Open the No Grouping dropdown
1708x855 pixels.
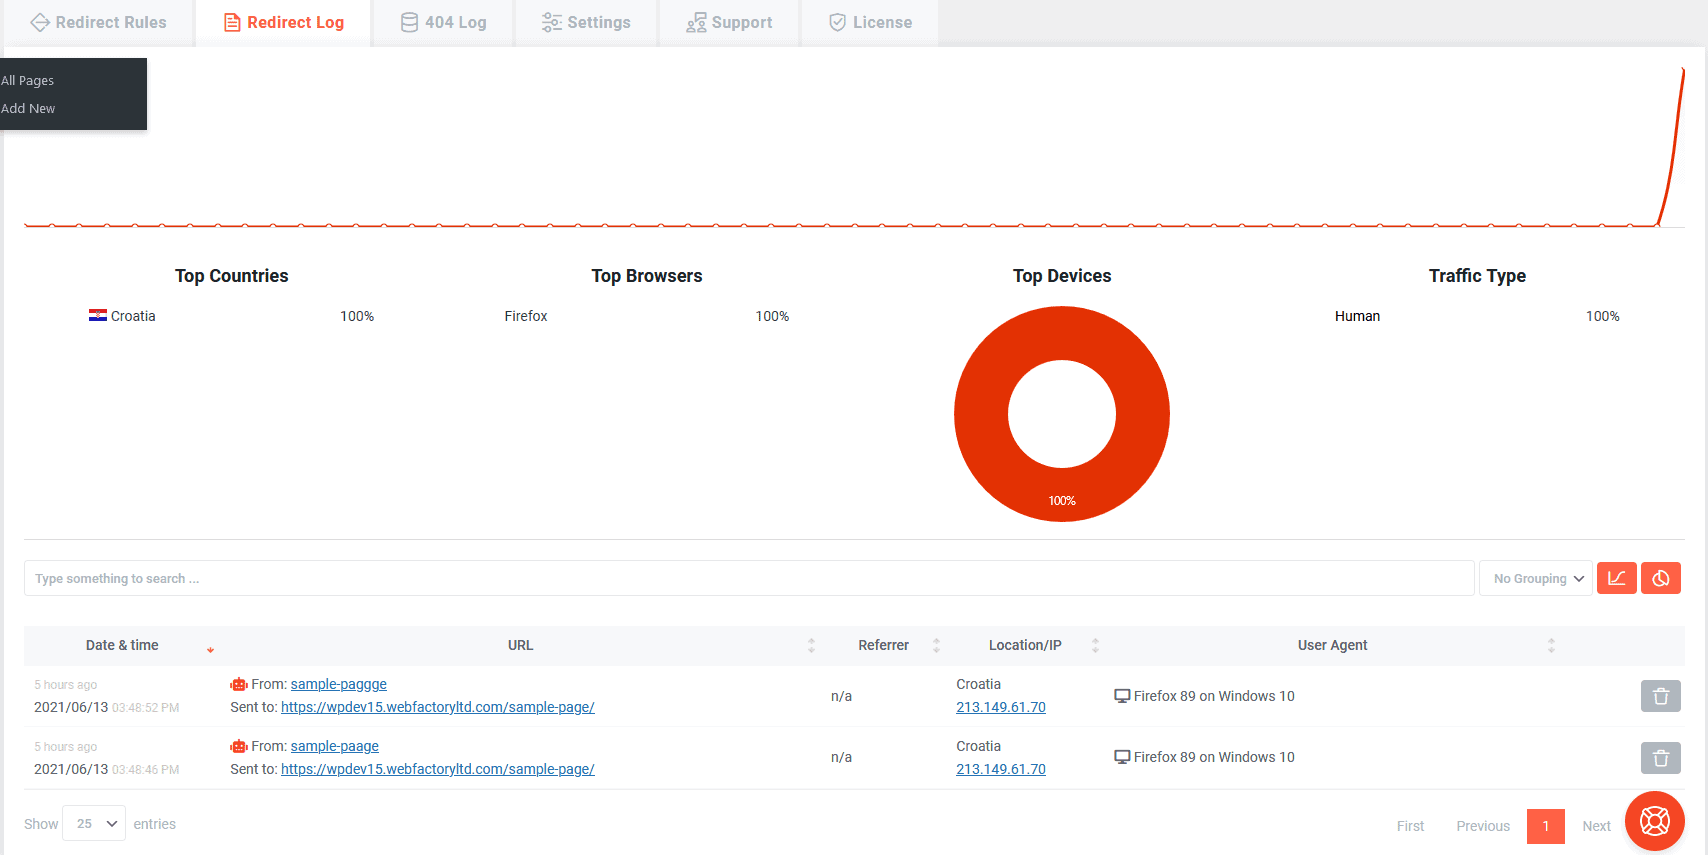(x=1536, y=579)
